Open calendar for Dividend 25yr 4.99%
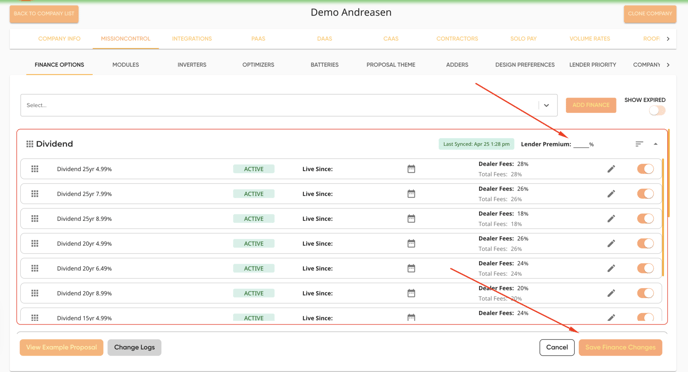Viewport: 688px width, 372px height. [x=411, y=169]
